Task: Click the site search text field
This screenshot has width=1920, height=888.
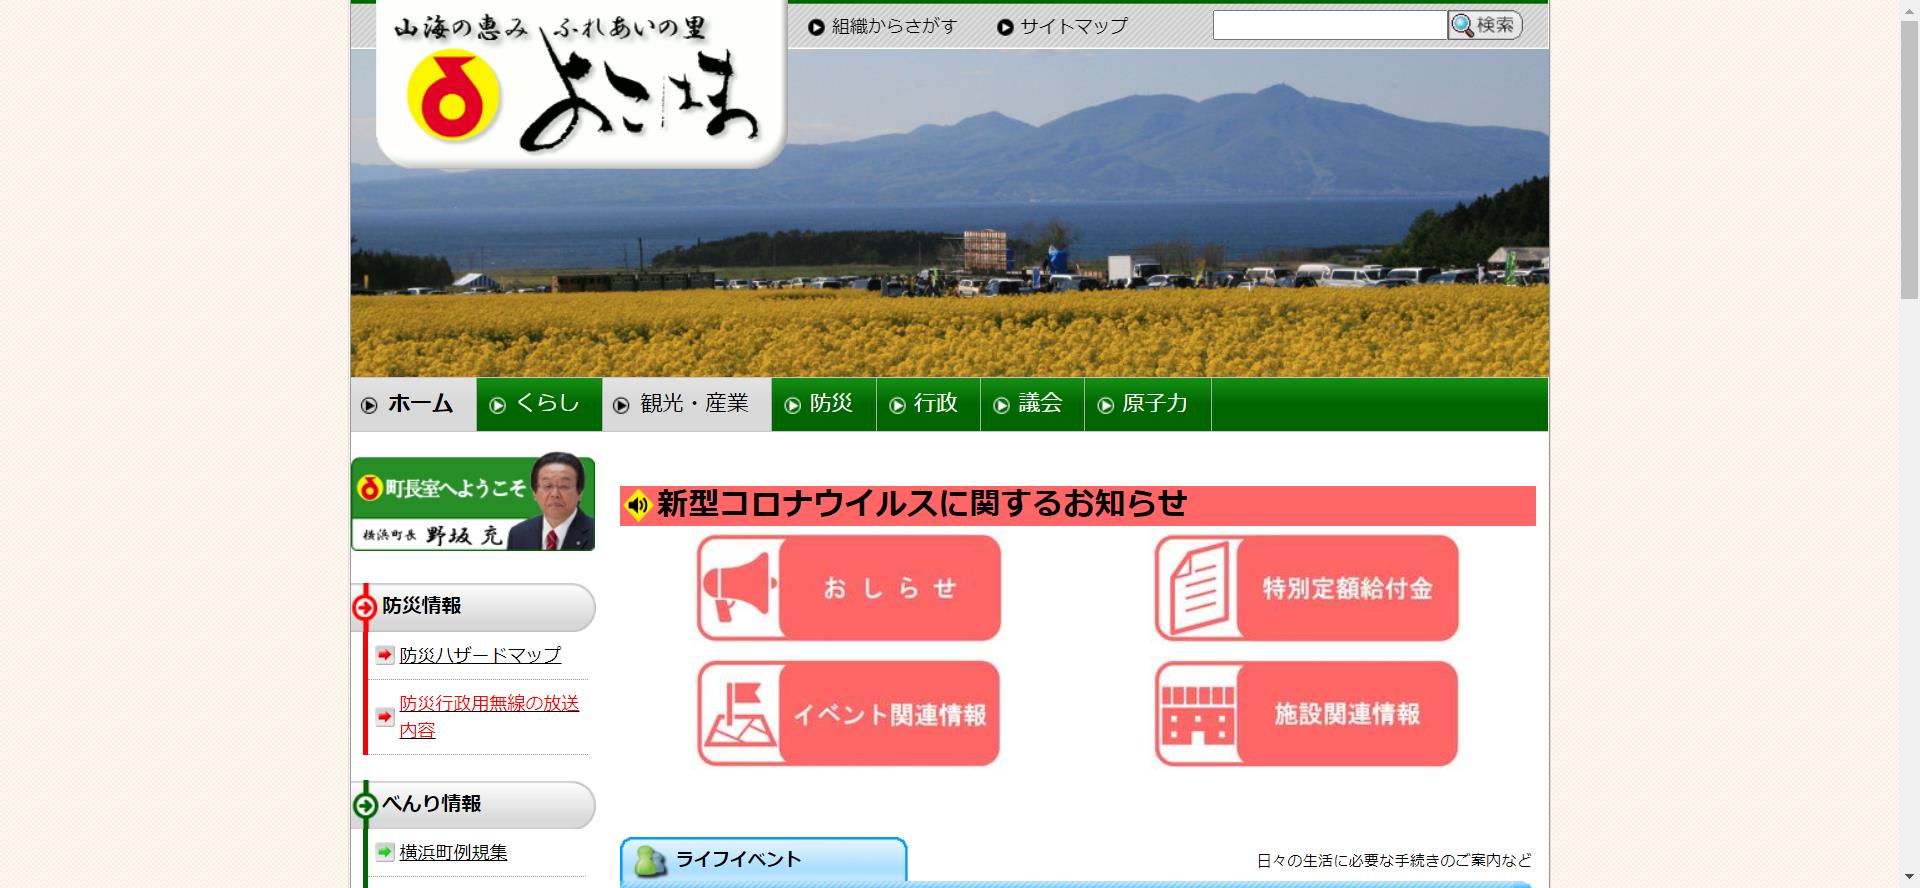Action: (x=1329, y=26)
